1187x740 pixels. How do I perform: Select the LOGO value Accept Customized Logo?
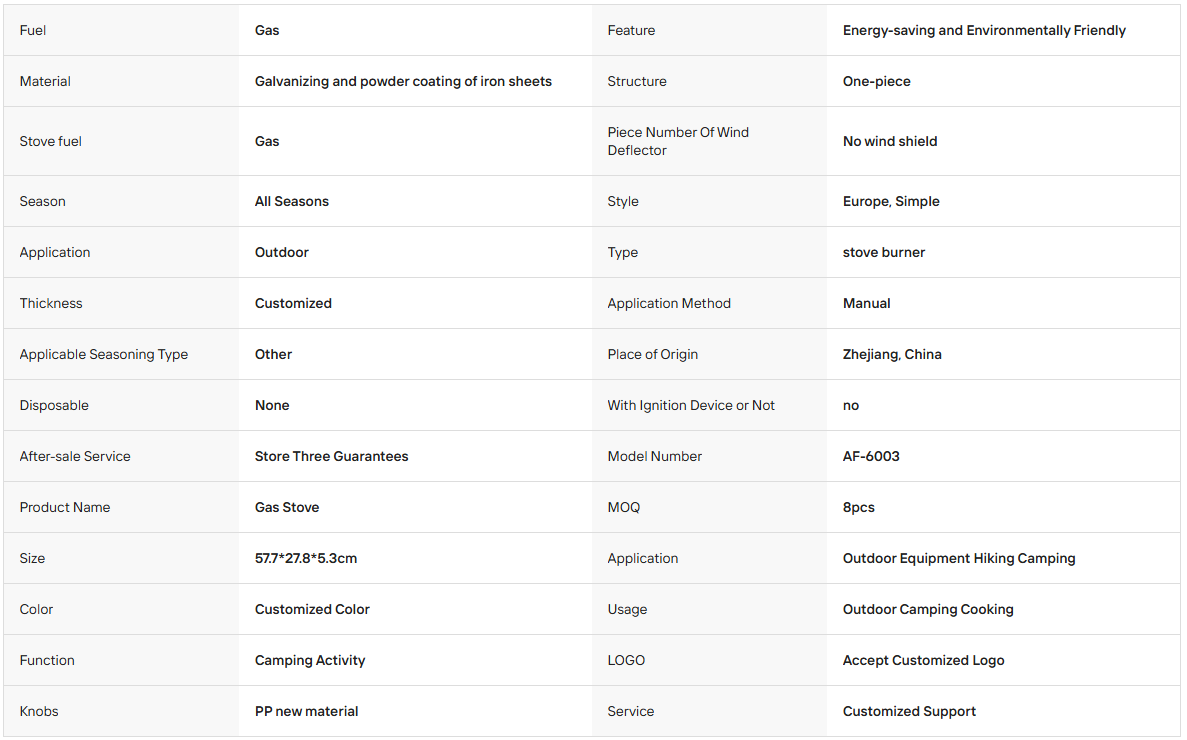[x=924, y=661]
